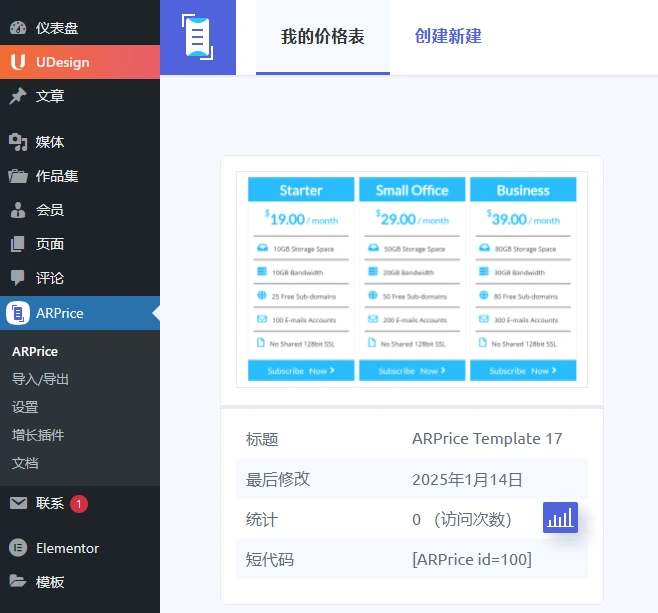Click the ARPrice plugin logo in header
This screenshot has width=658, height=613.
pos(198,37)
